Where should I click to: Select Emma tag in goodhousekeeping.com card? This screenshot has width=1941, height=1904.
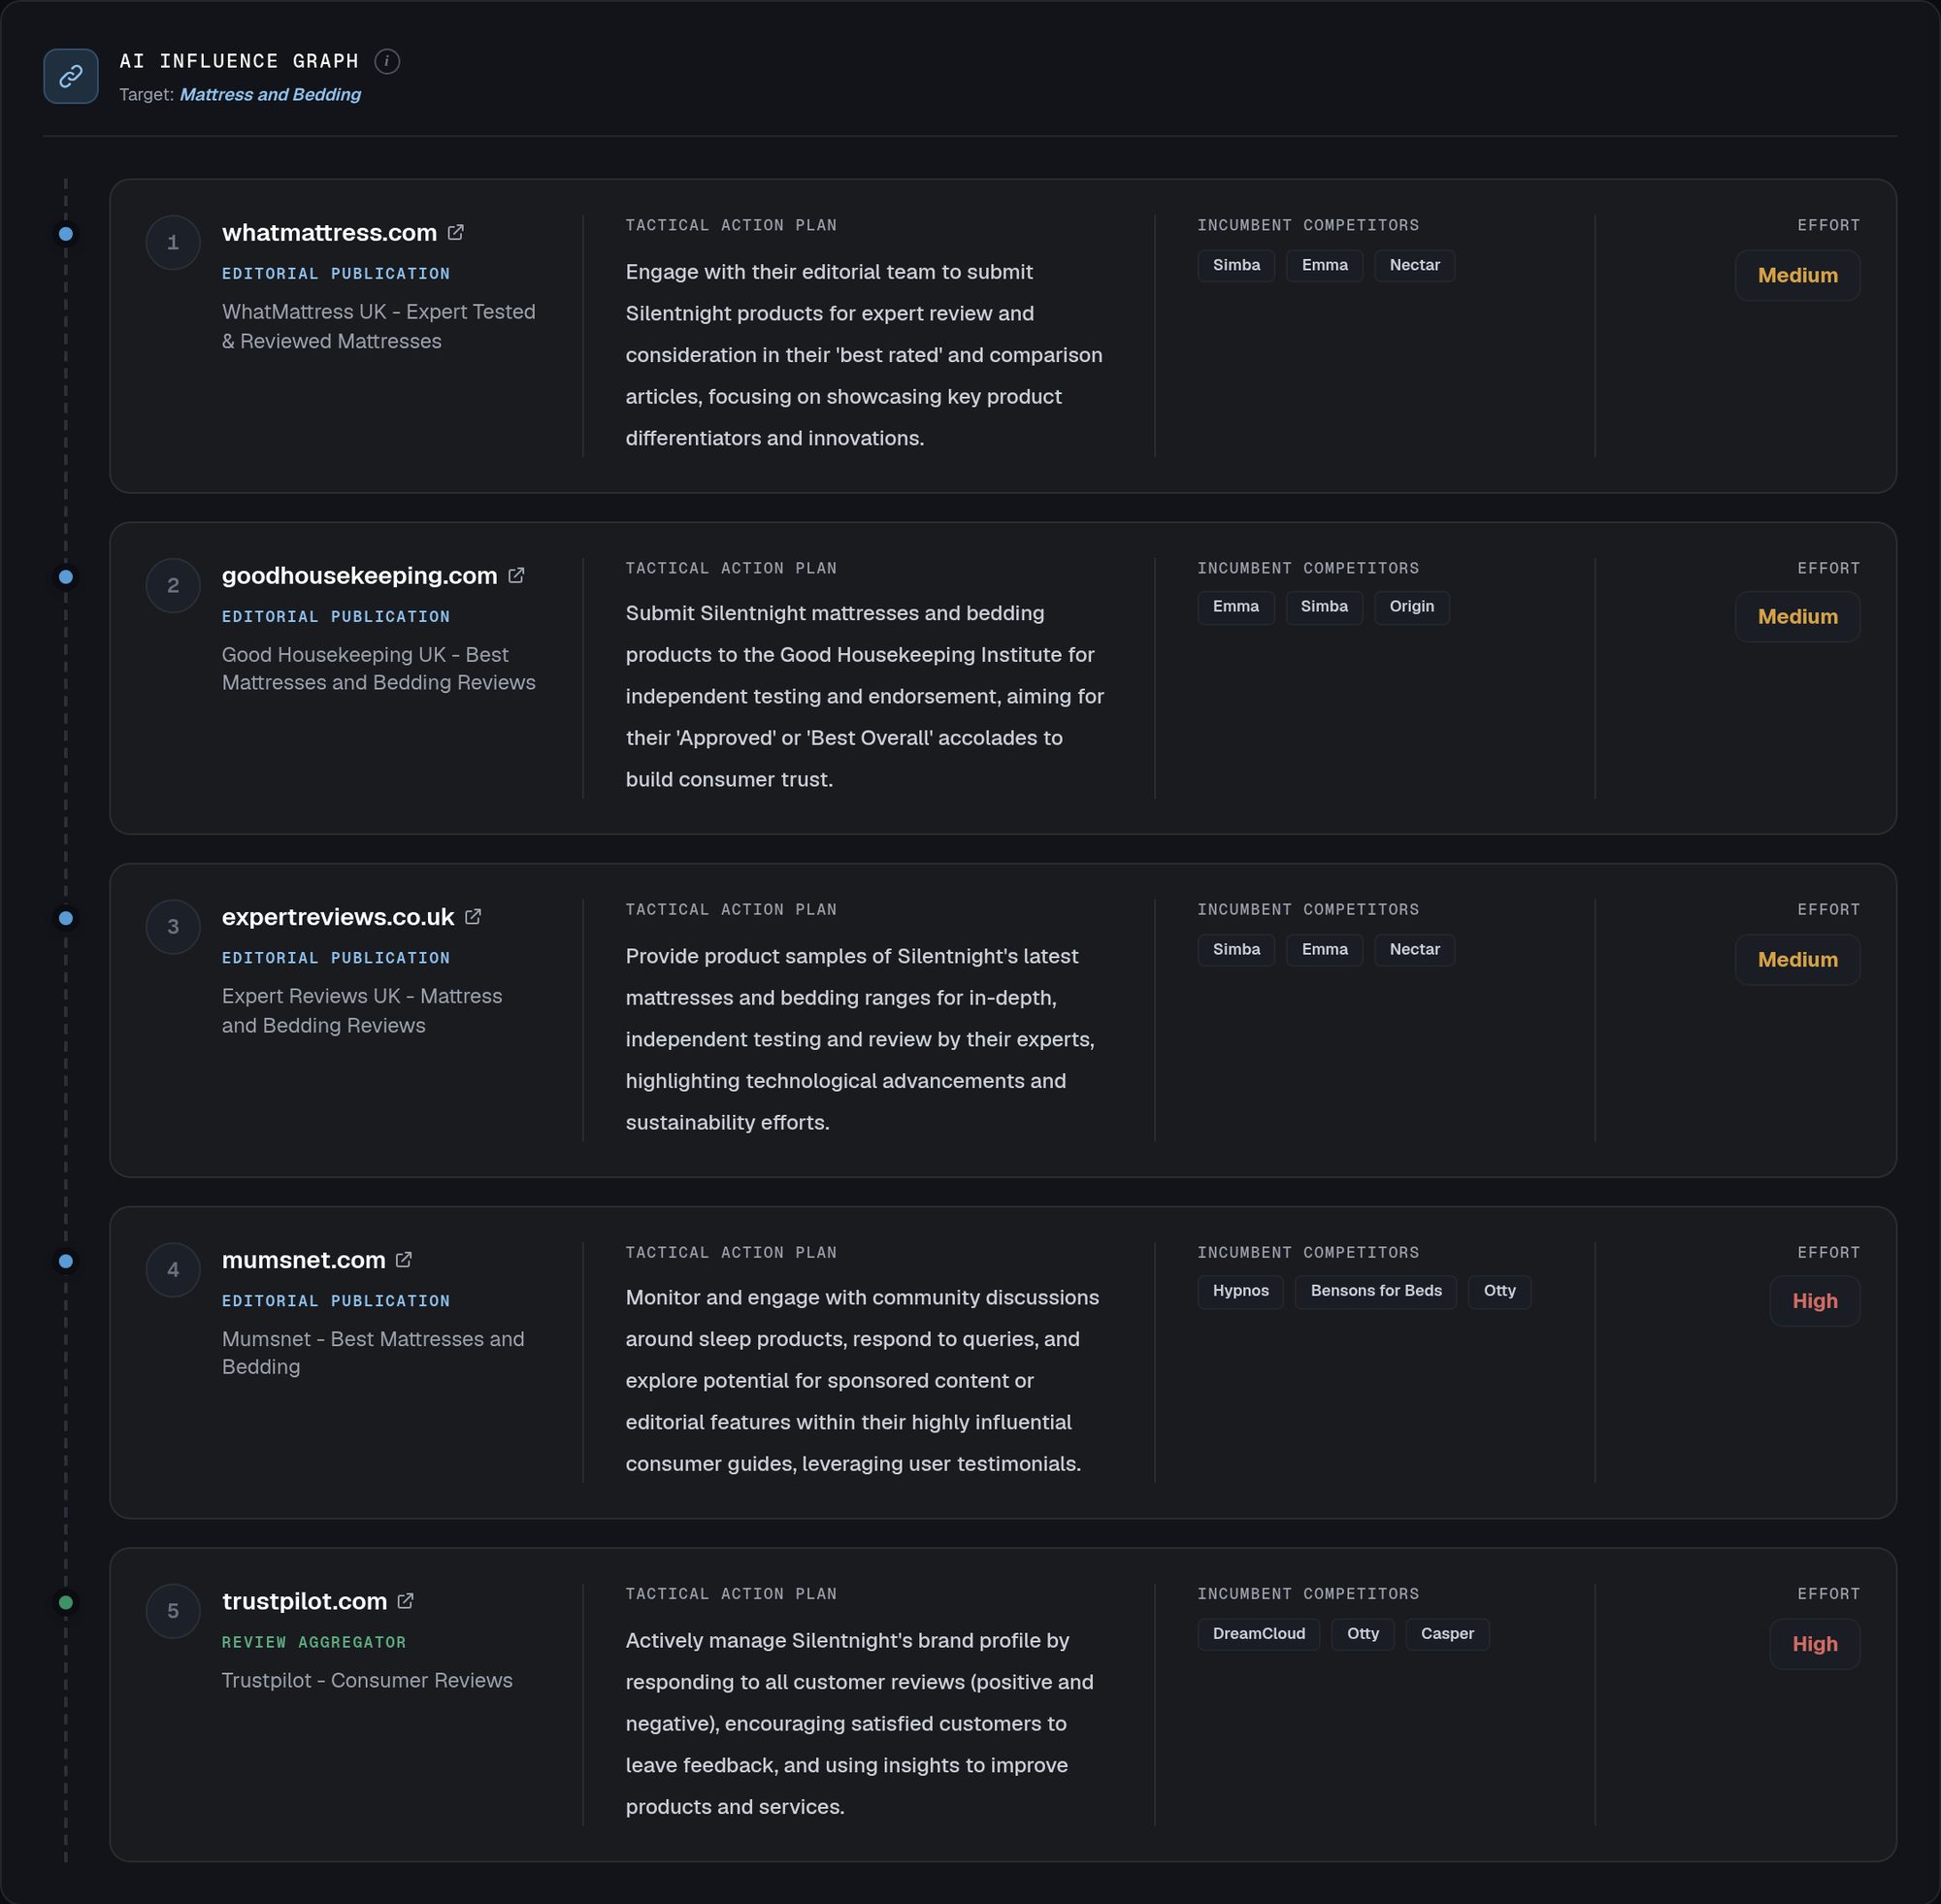click(x=1236, y=607)
